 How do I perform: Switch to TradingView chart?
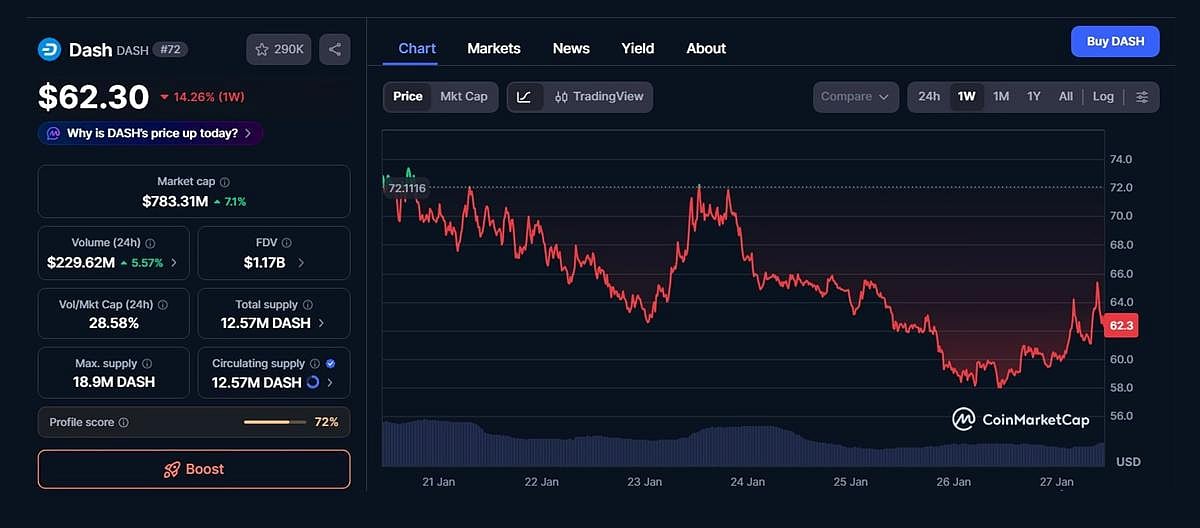pyautogui.click(x=600, y=97)
